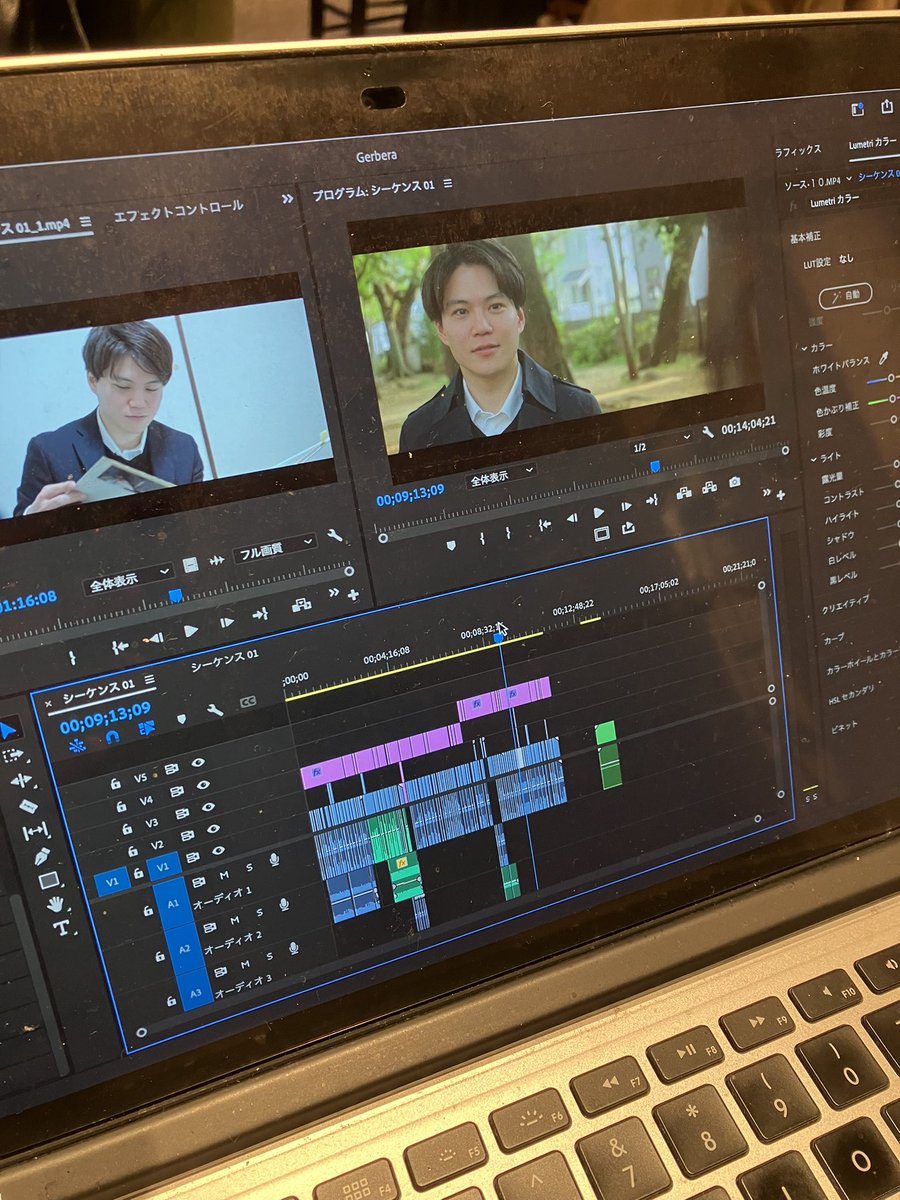Show overflow panels chevron in Source panel

288,198
